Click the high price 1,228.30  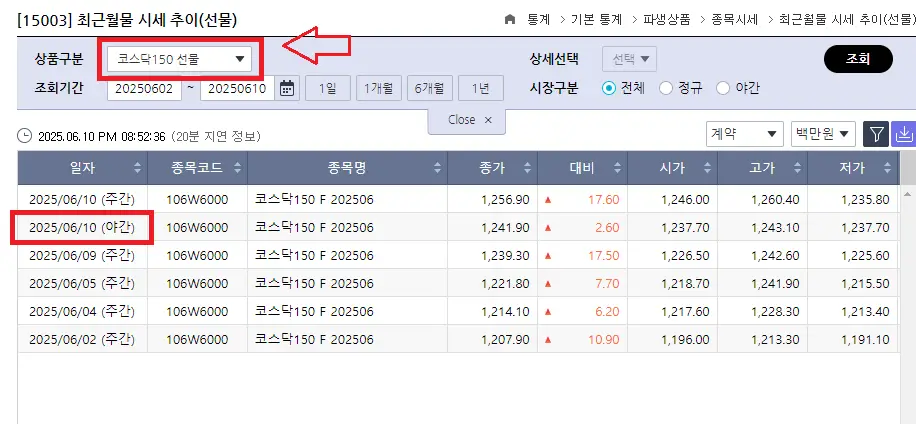point(775,312)
